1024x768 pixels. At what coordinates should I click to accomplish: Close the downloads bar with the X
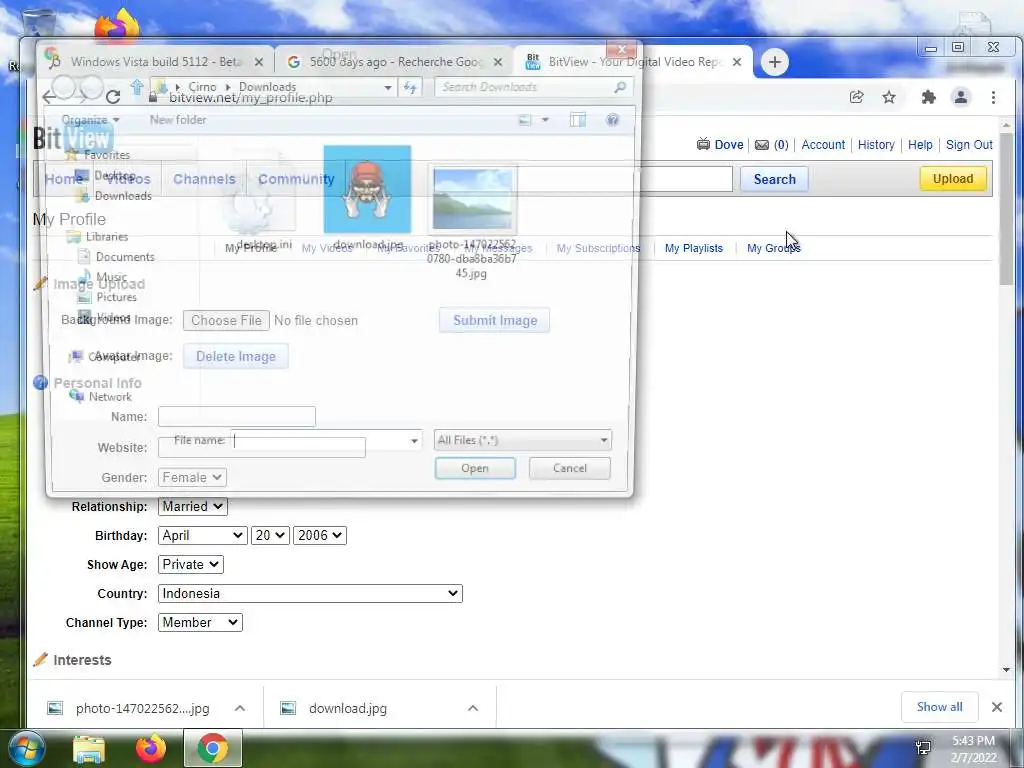997,707
